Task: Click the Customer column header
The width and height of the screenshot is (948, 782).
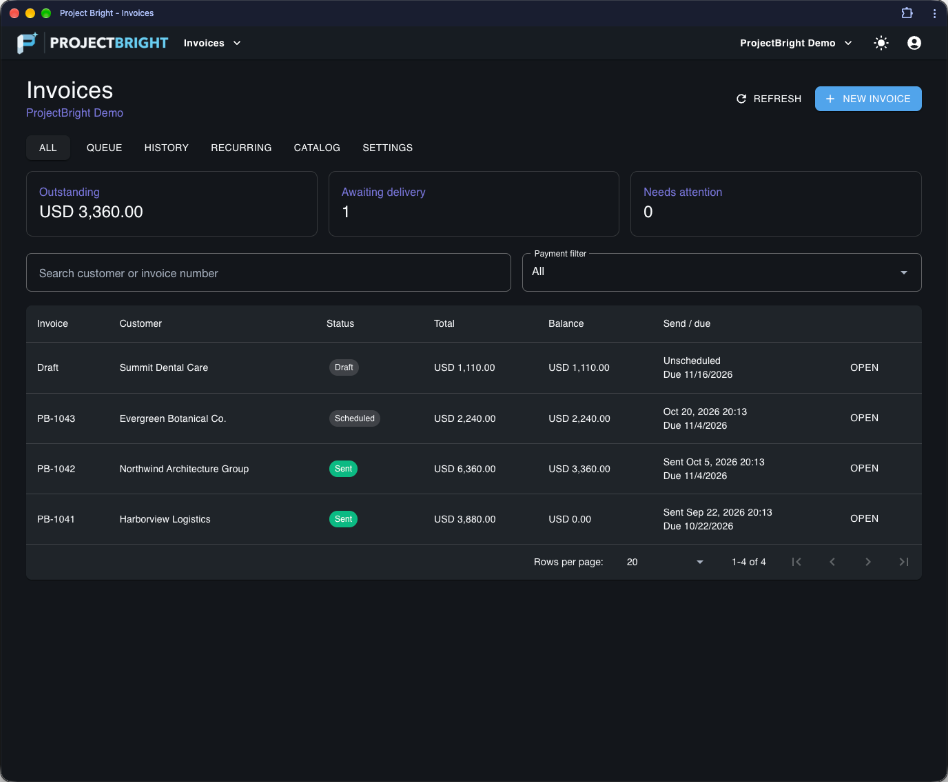Action: pyautogui.click(x=140, y=324)
